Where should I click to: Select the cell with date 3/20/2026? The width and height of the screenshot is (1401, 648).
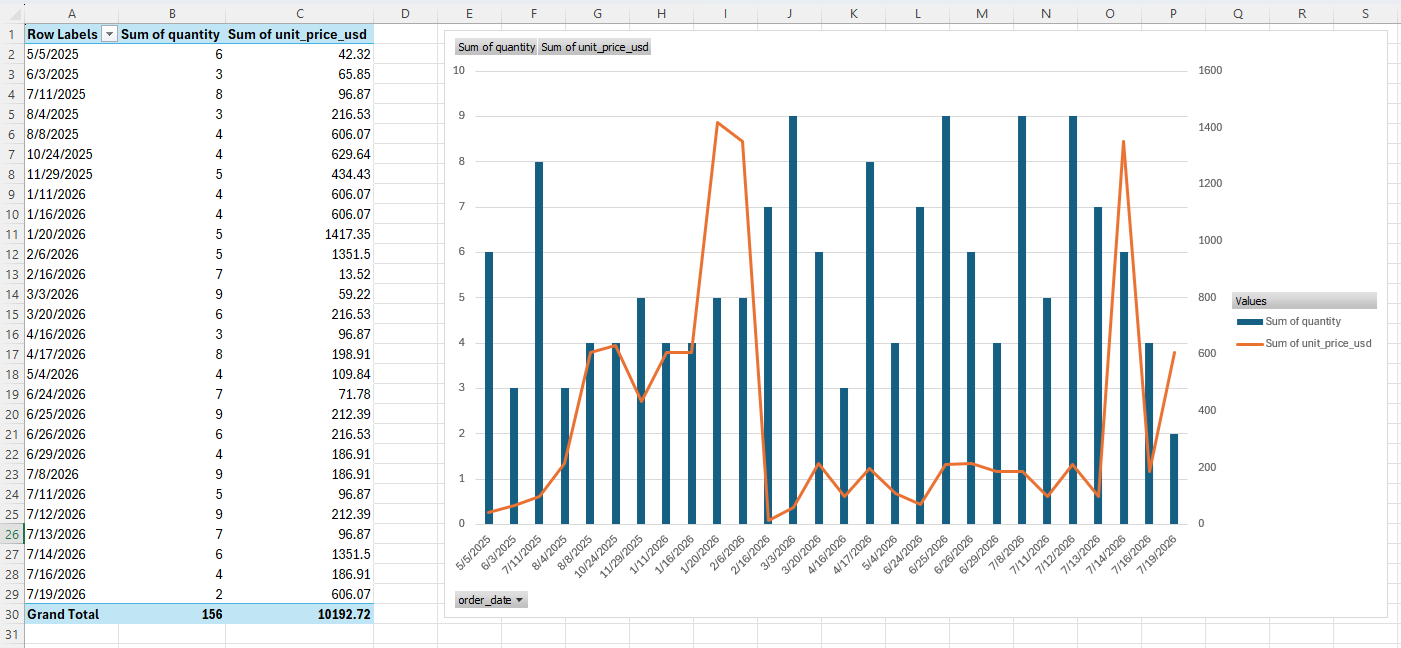[x=71, y=314]
